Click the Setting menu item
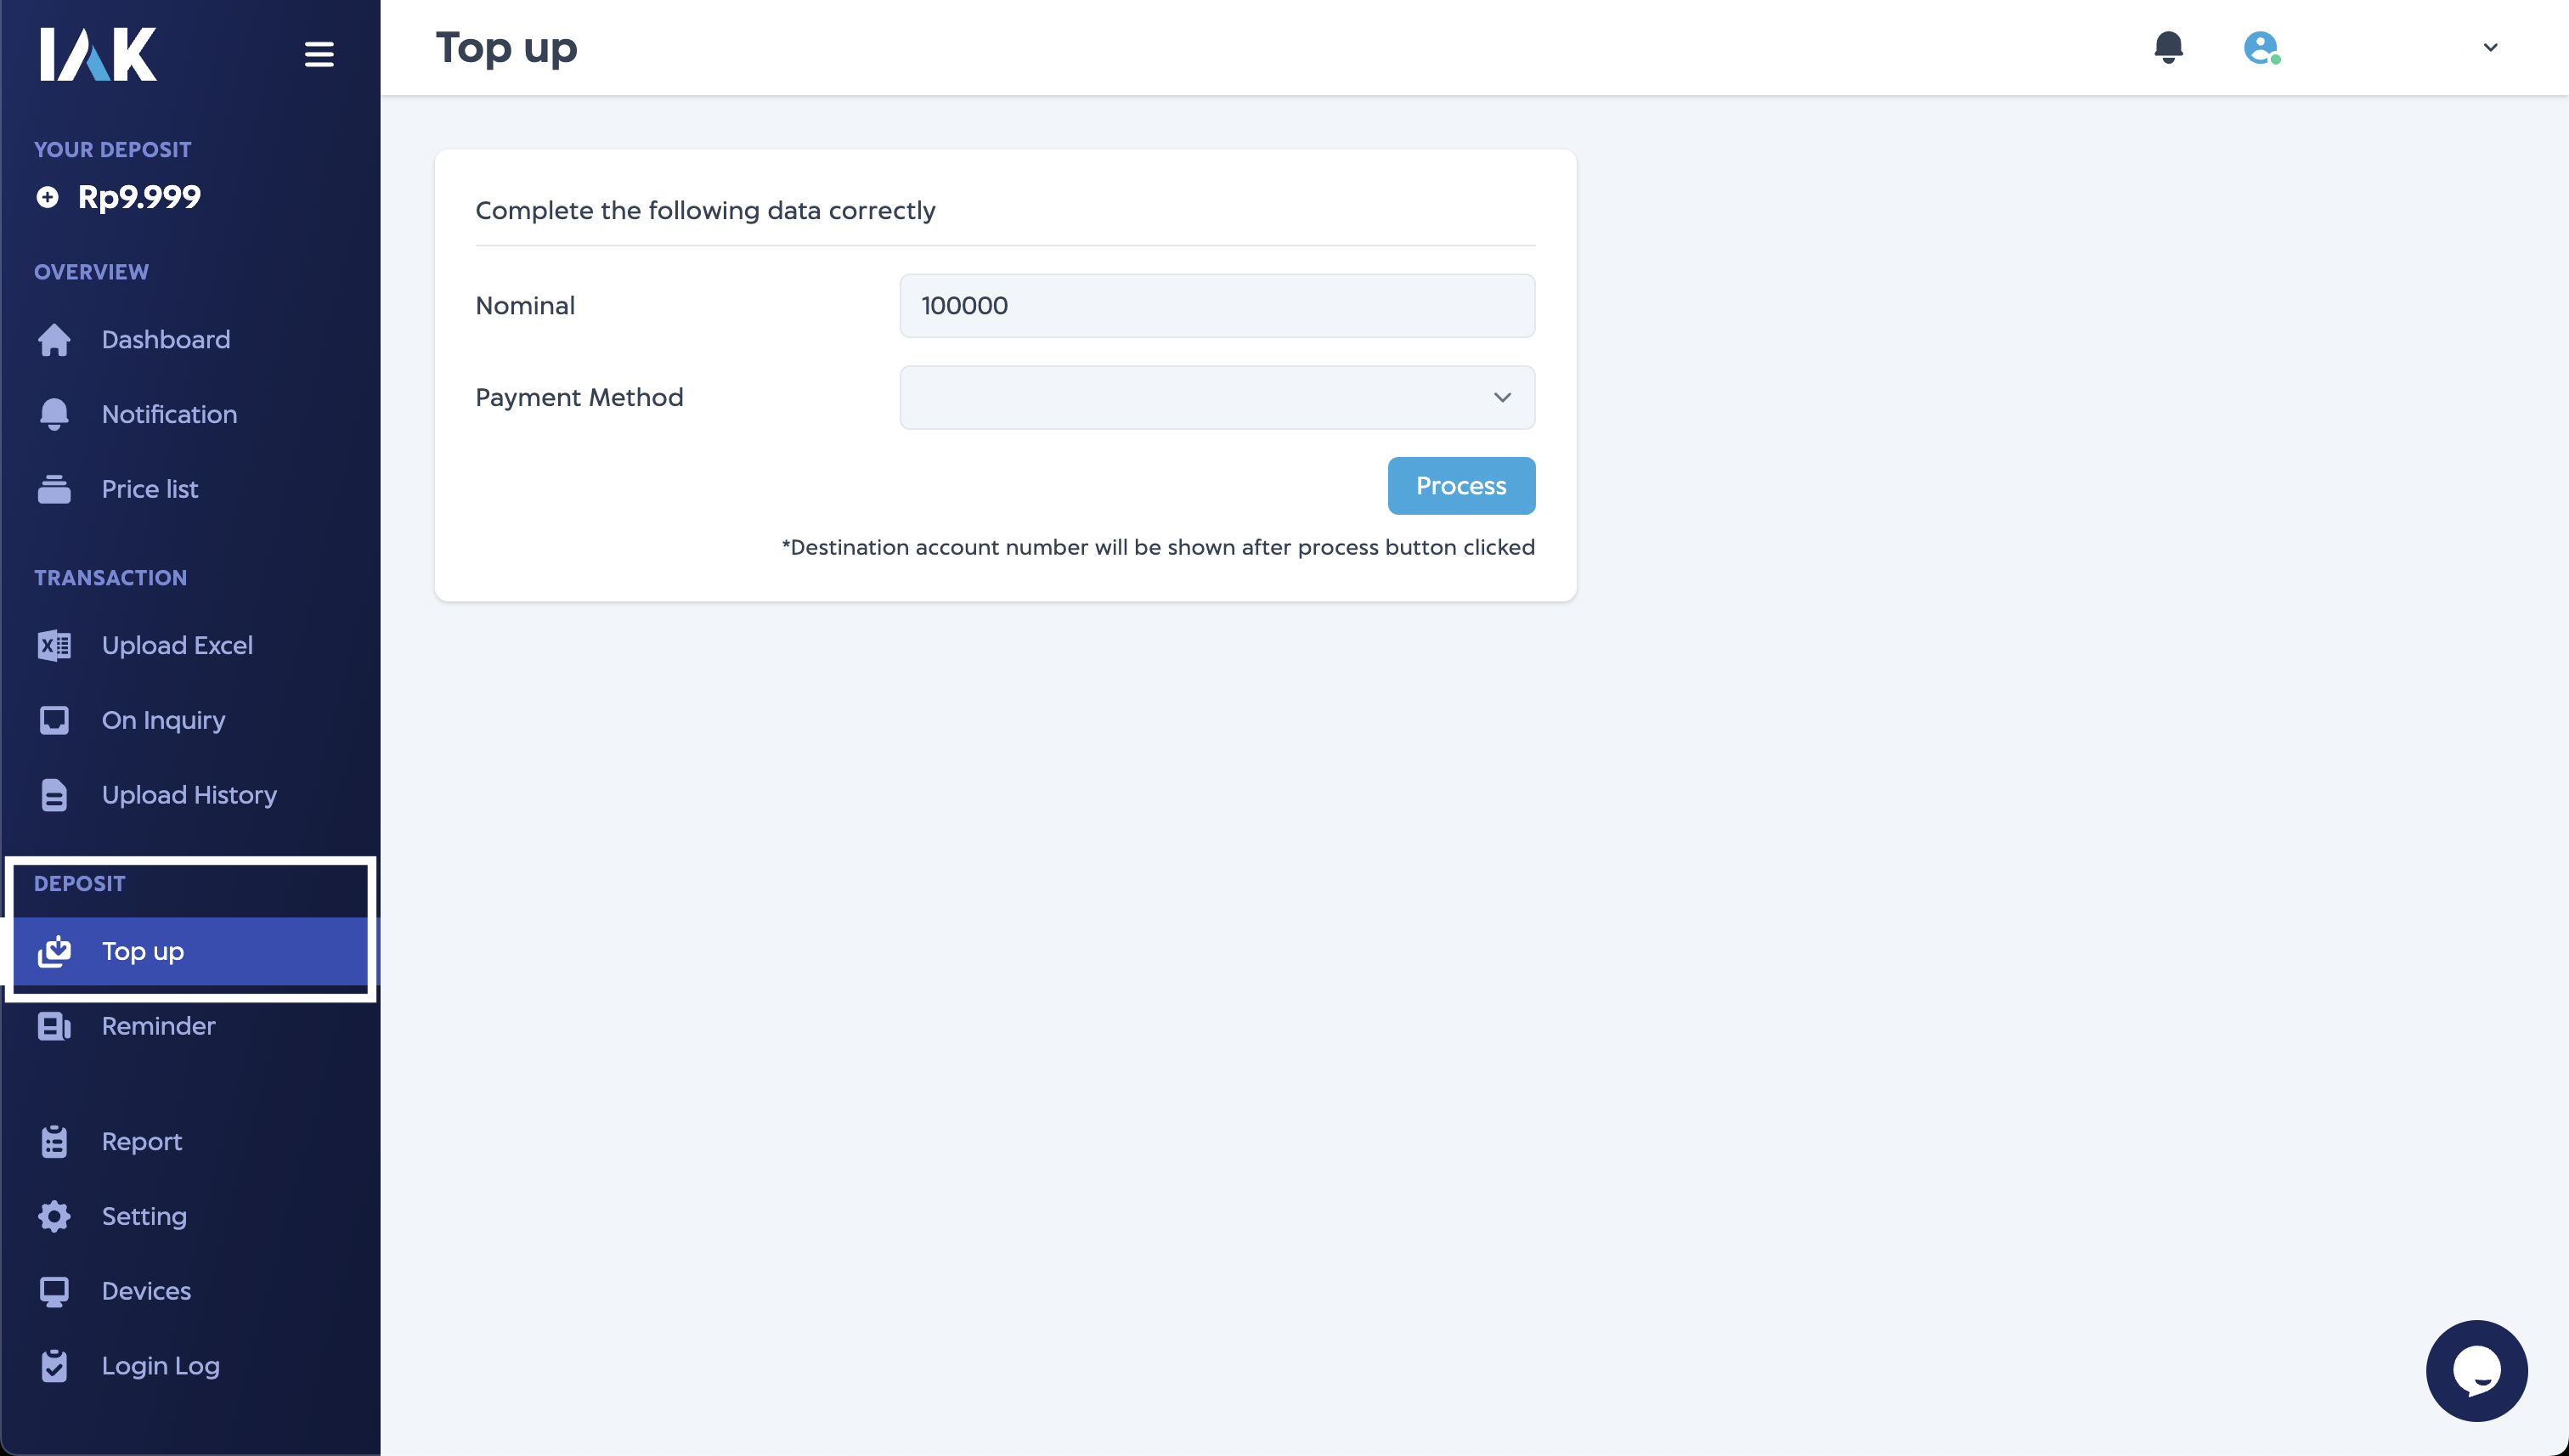Screen dimensions: 2569x1456 (x=141, y=1216)
